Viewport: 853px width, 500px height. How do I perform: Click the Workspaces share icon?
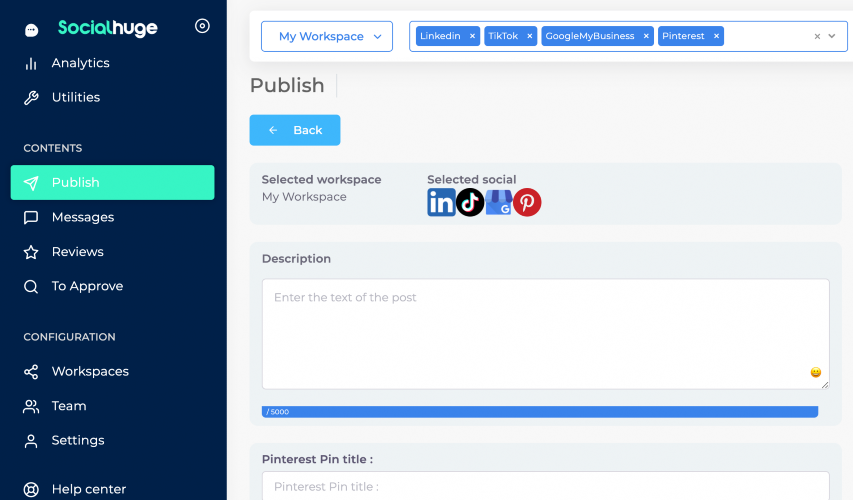click(x=31, y=372)
